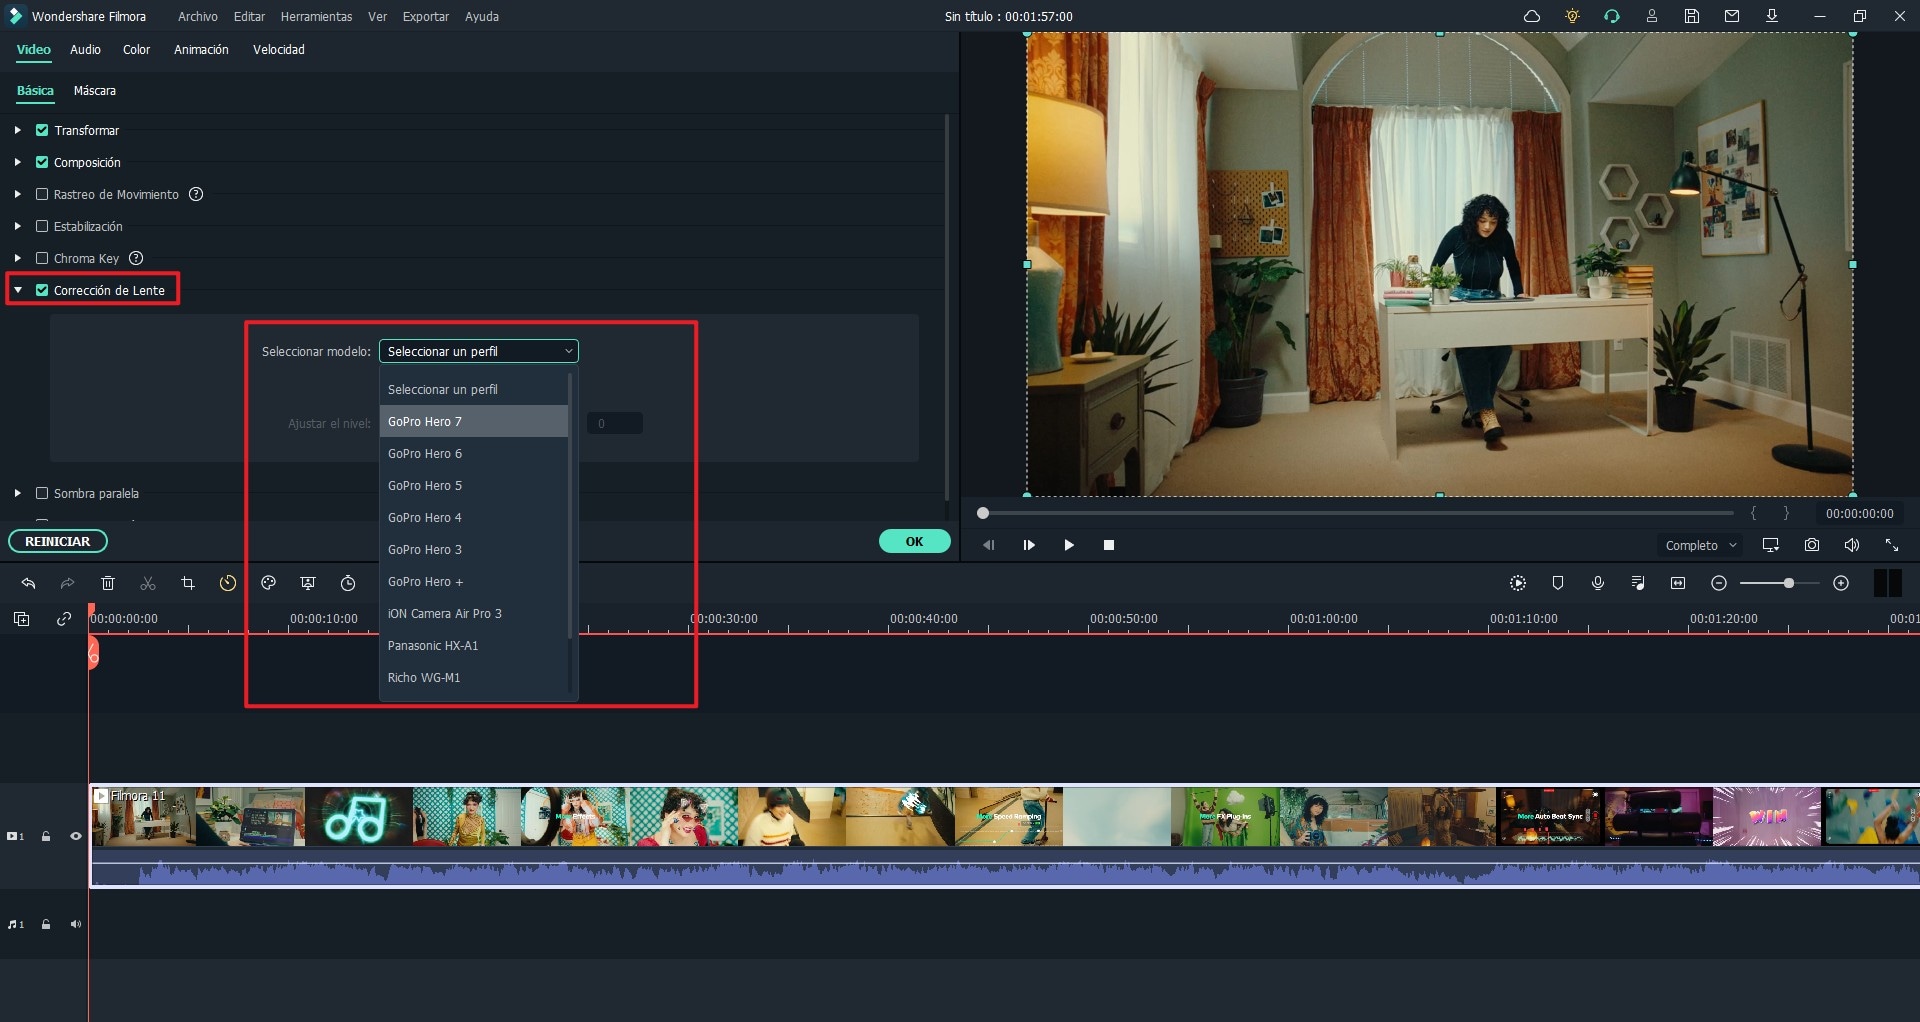Open the color palette icon
This screenshot has width=1920, height=1022.
tap(268, 583)
